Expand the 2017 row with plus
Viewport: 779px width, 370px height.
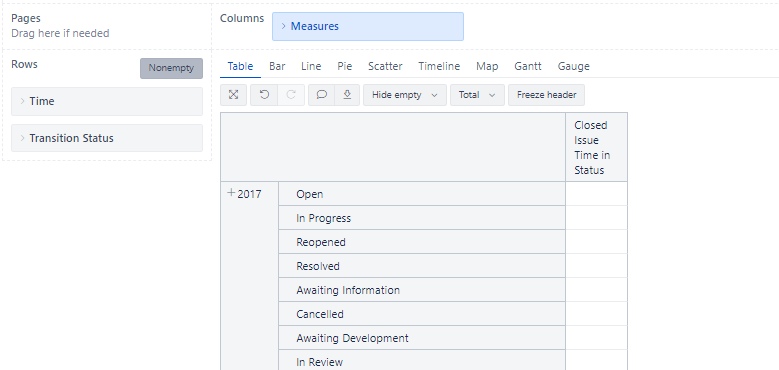tap(231, 193)
